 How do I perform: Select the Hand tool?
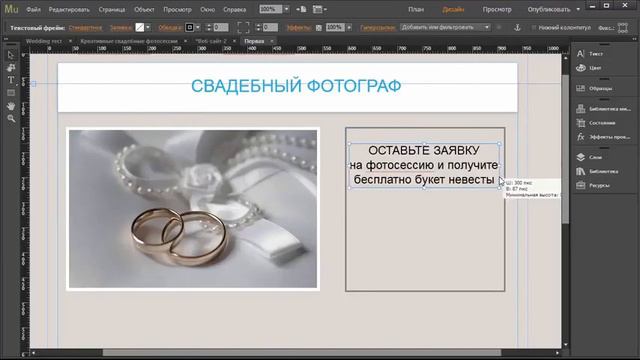[11, 106]
